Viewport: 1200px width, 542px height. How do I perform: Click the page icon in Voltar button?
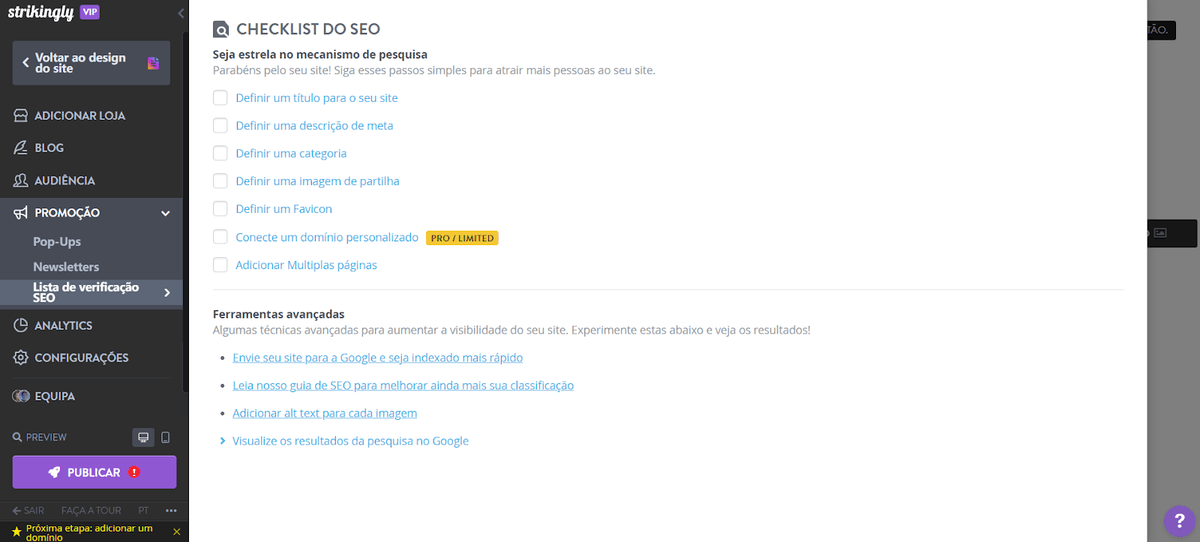coord(153,63)
